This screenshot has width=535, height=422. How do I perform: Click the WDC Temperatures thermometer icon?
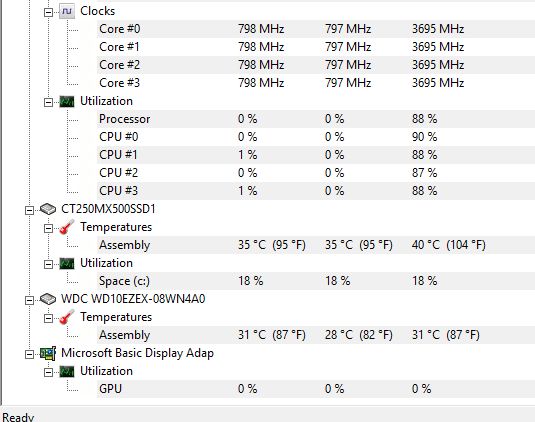[x=67, y=317]
